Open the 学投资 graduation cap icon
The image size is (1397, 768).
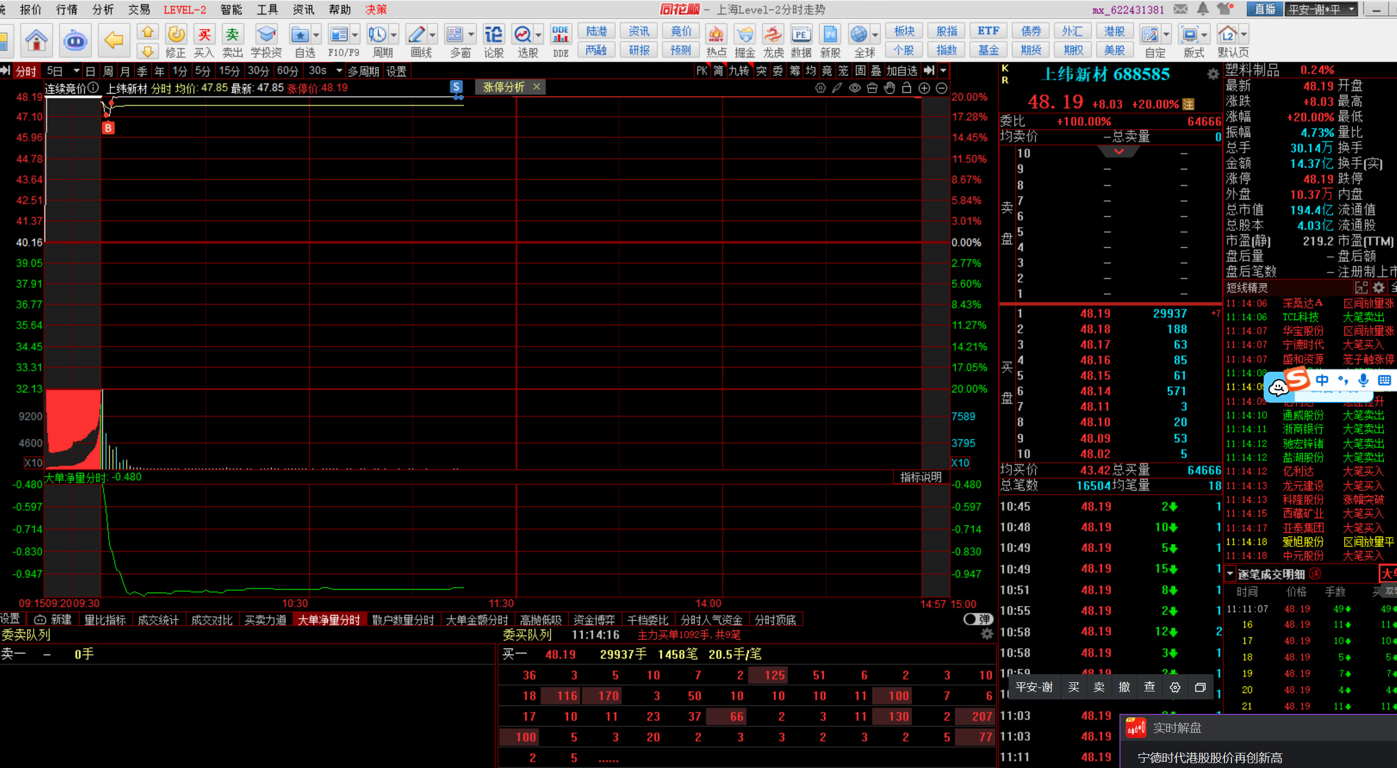(266, 40)
